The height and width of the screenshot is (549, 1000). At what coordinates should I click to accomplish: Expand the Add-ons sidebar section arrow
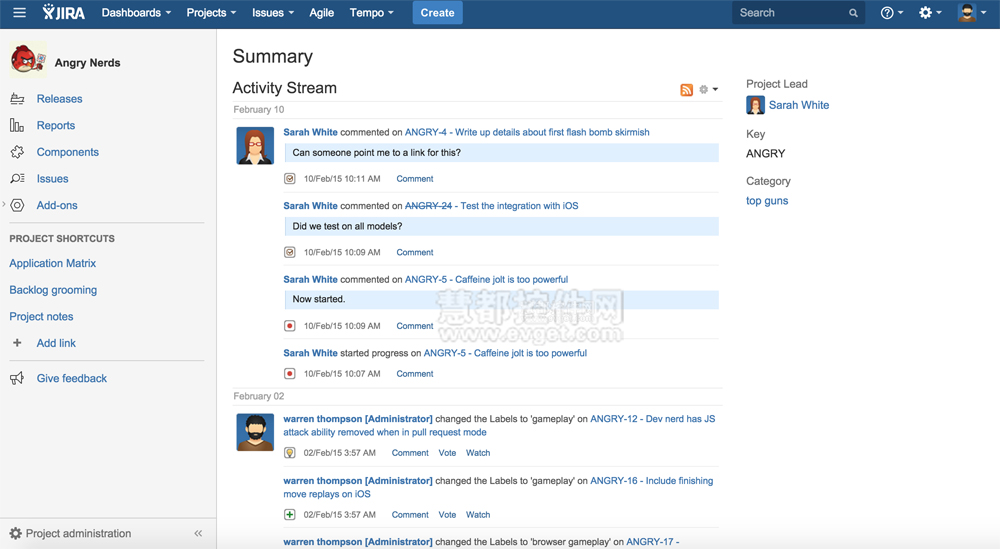(4, 205)
